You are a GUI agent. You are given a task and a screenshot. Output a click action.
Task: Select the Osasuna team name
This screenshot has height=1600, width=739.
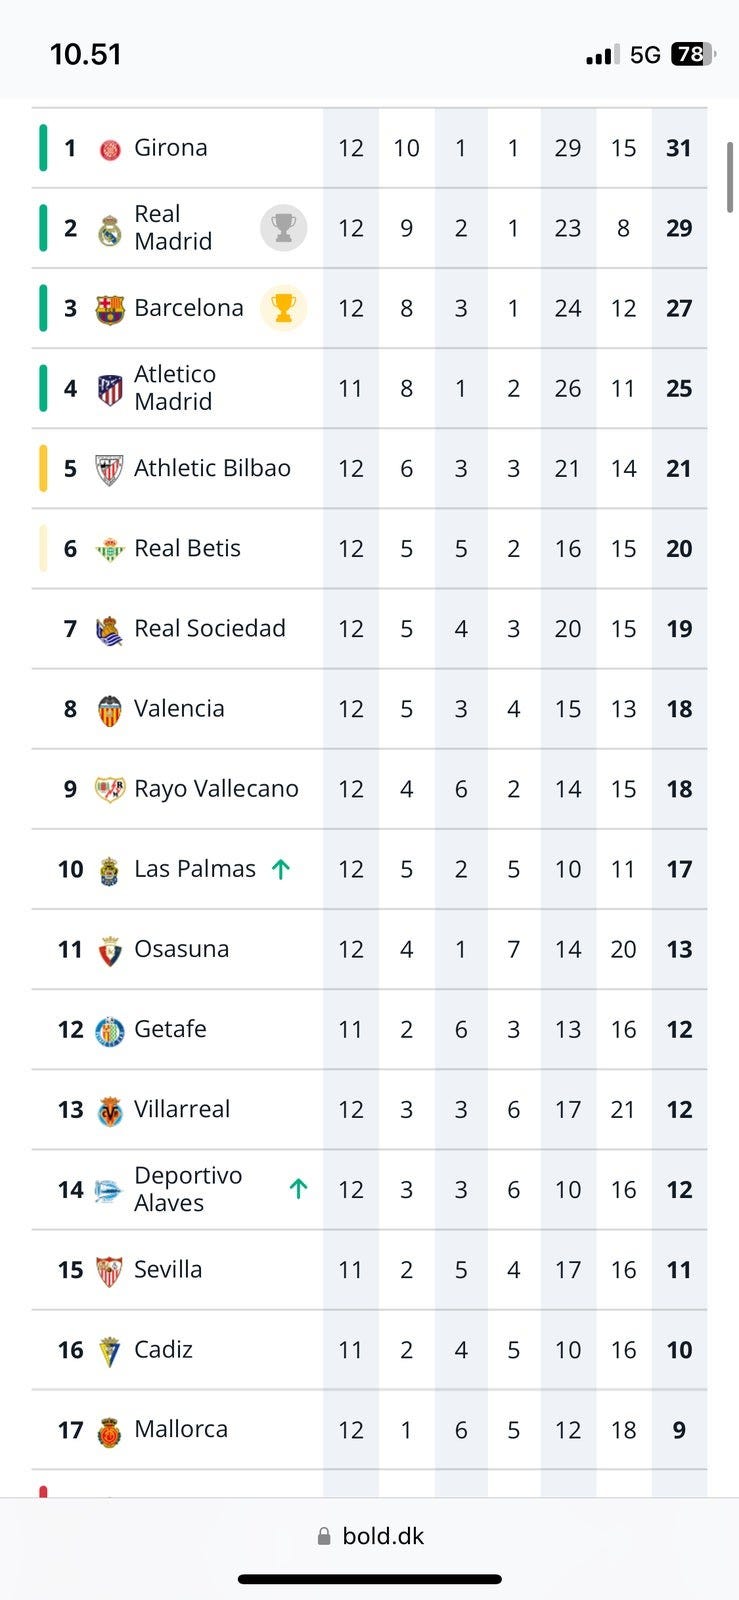pyautogui.click(x=181, y=949)
